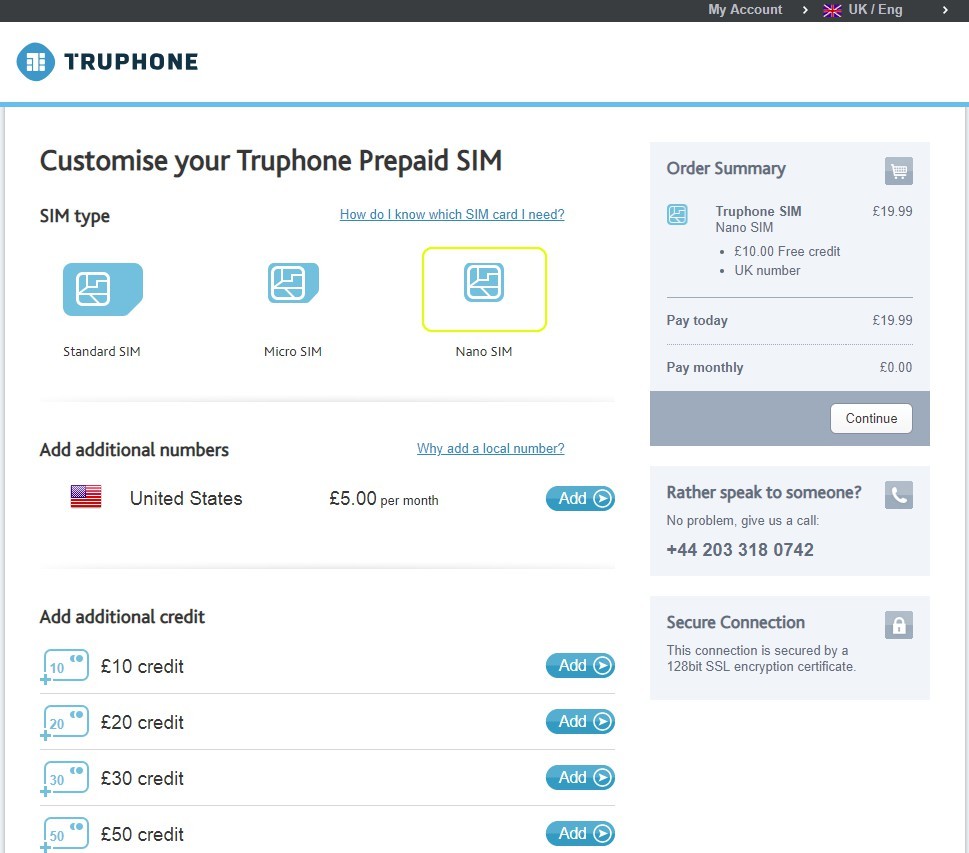Image resolution: width=969 pixels, height=853 pixels.
Task: Click the phone number +44 203 318 0742
Action: point(740,550)
